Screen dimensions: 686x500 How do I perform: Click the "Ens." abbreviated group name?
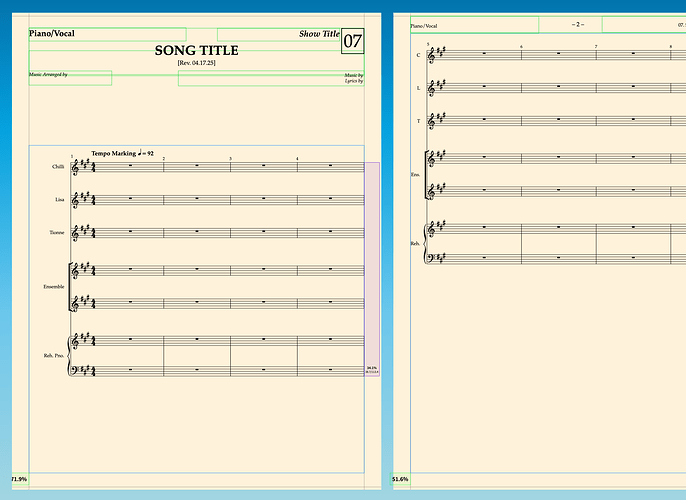pyautogui.click(x=415, y=175)
